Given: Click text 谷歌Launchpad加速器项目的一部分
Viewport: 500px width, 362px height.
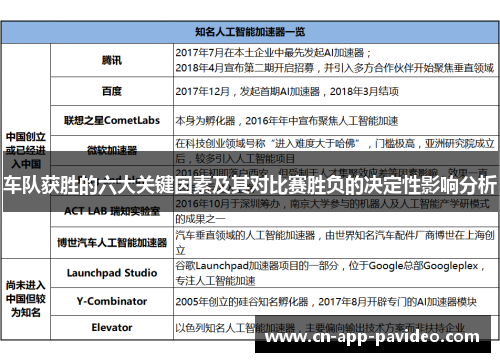Looking at the screenshot, I should point(257,266).
